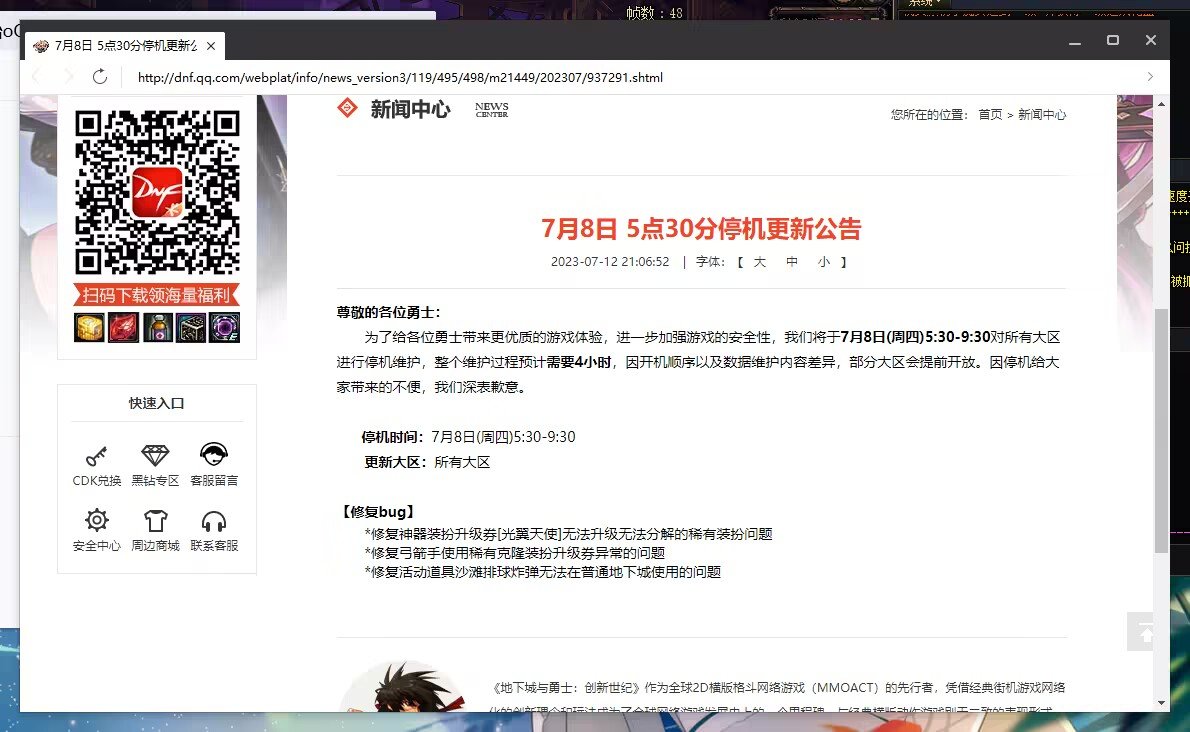1190x732 pixels.
Task: Click the 【修复bug】 heading
Action: pyautogui.click(x=378, y=512)
